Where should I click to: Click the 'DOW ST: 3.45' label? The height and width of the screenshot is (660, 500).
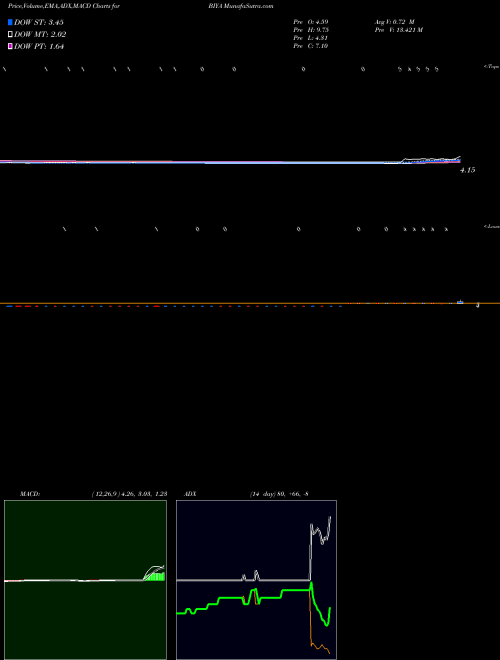[x=39, y=22]
